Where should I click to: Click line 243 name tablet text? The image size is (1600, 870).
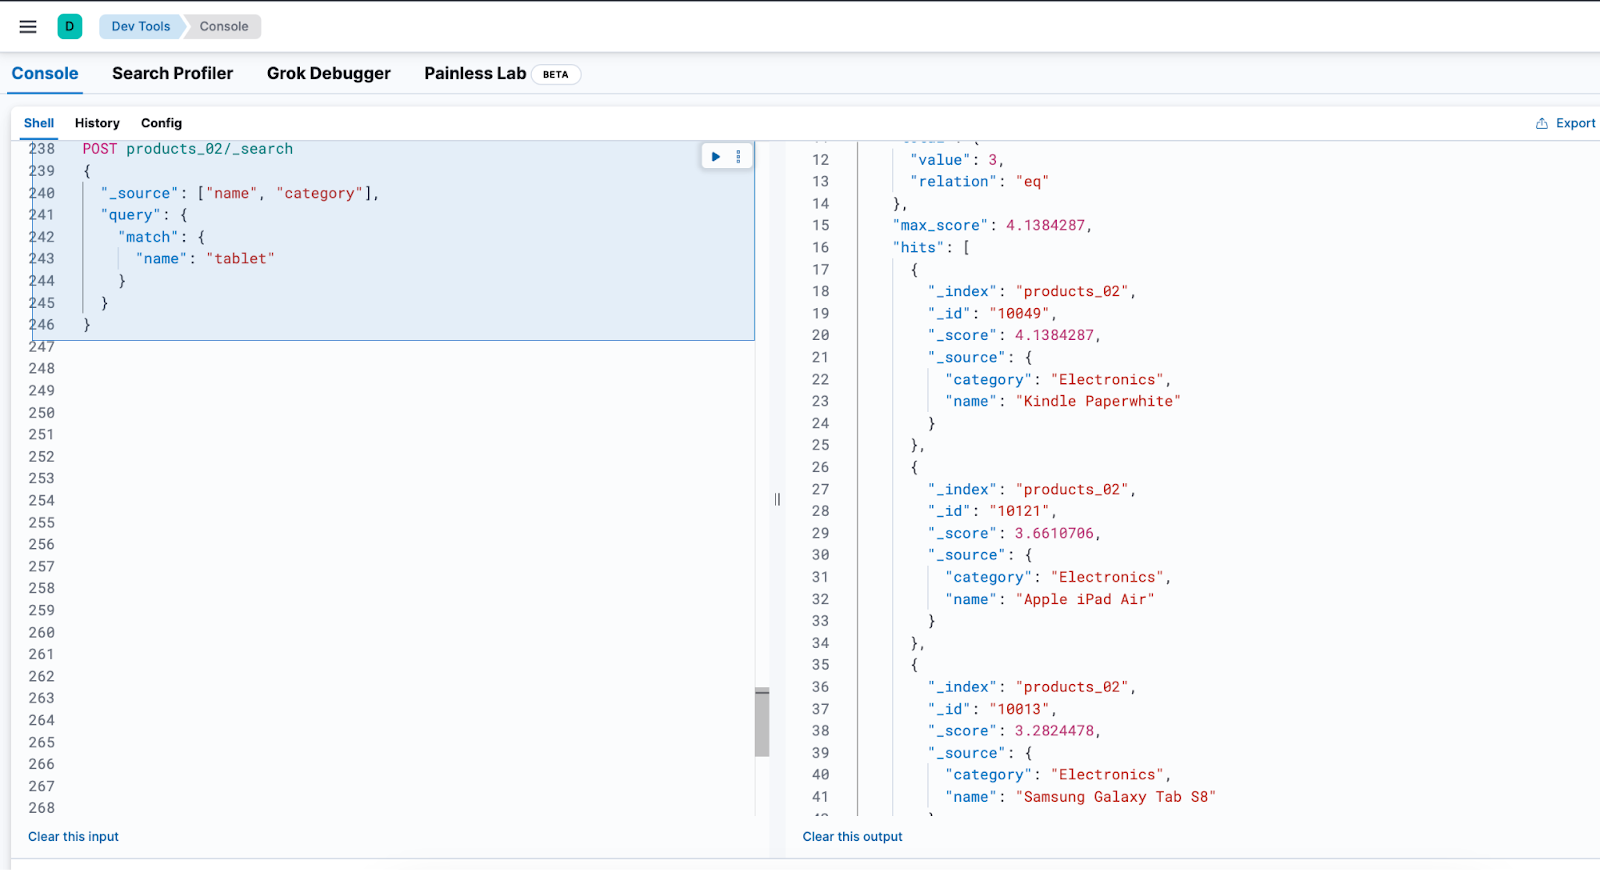[x=205, y=259]
